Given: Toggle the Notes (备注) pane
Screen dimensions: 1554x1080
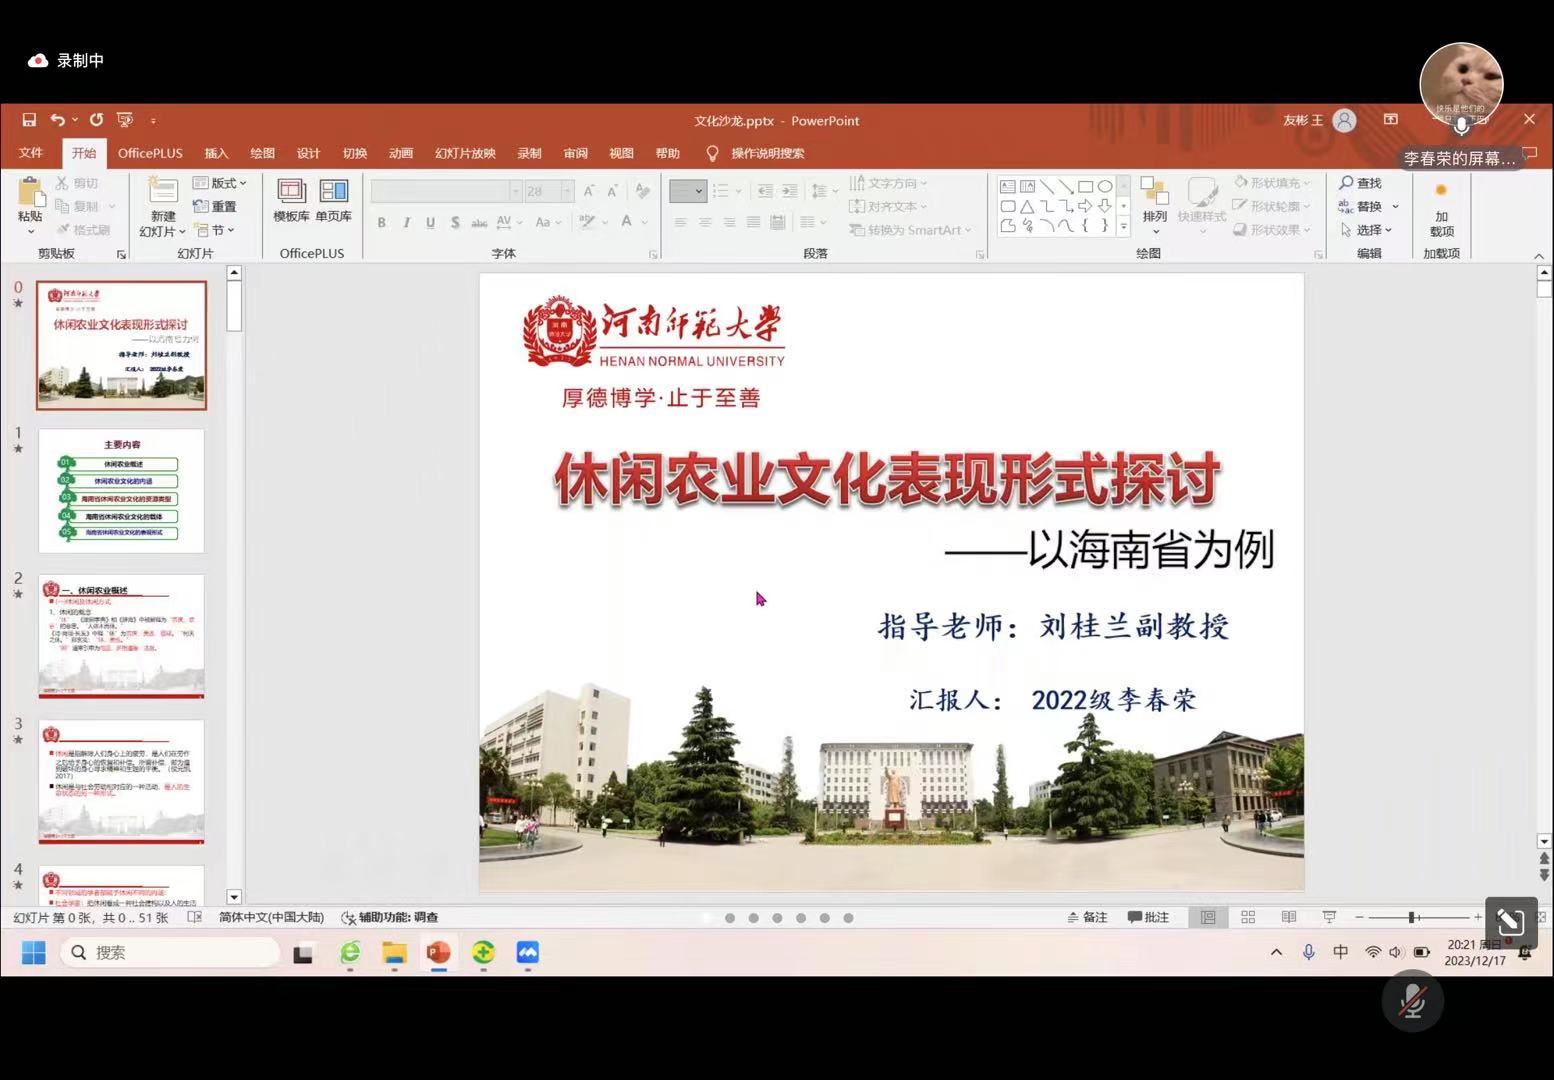Looking at the screenshot, I should tap(1088, 917).
